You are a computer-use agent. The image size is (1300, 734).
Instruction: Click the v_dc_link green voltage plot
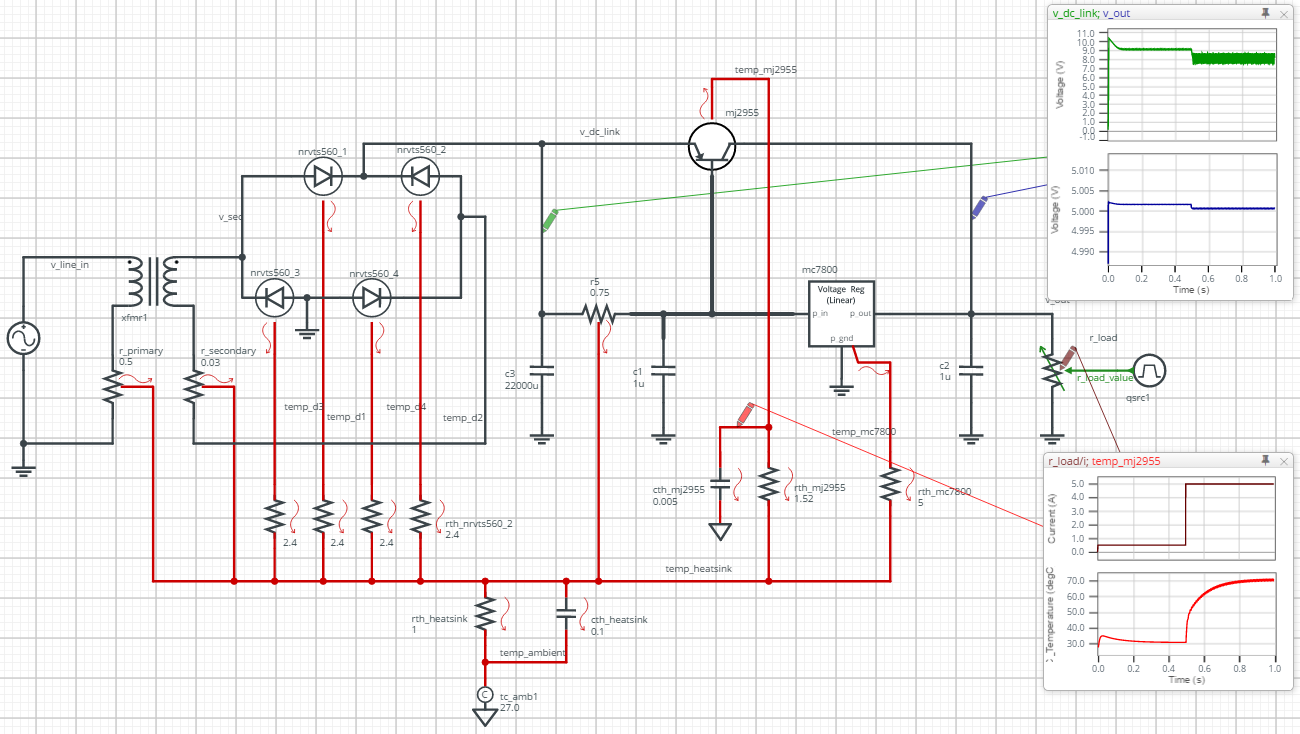pyautogui.click(x=1191, y=84)
